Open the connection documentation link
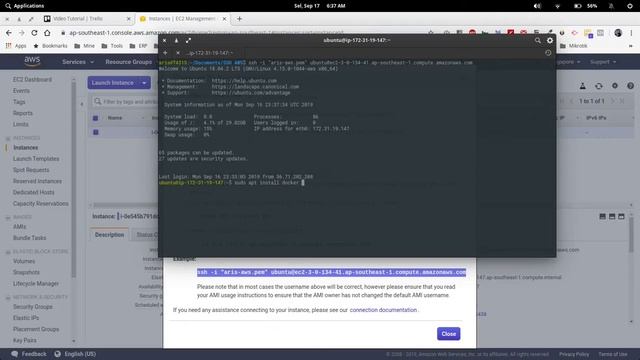 click(383, 310)
